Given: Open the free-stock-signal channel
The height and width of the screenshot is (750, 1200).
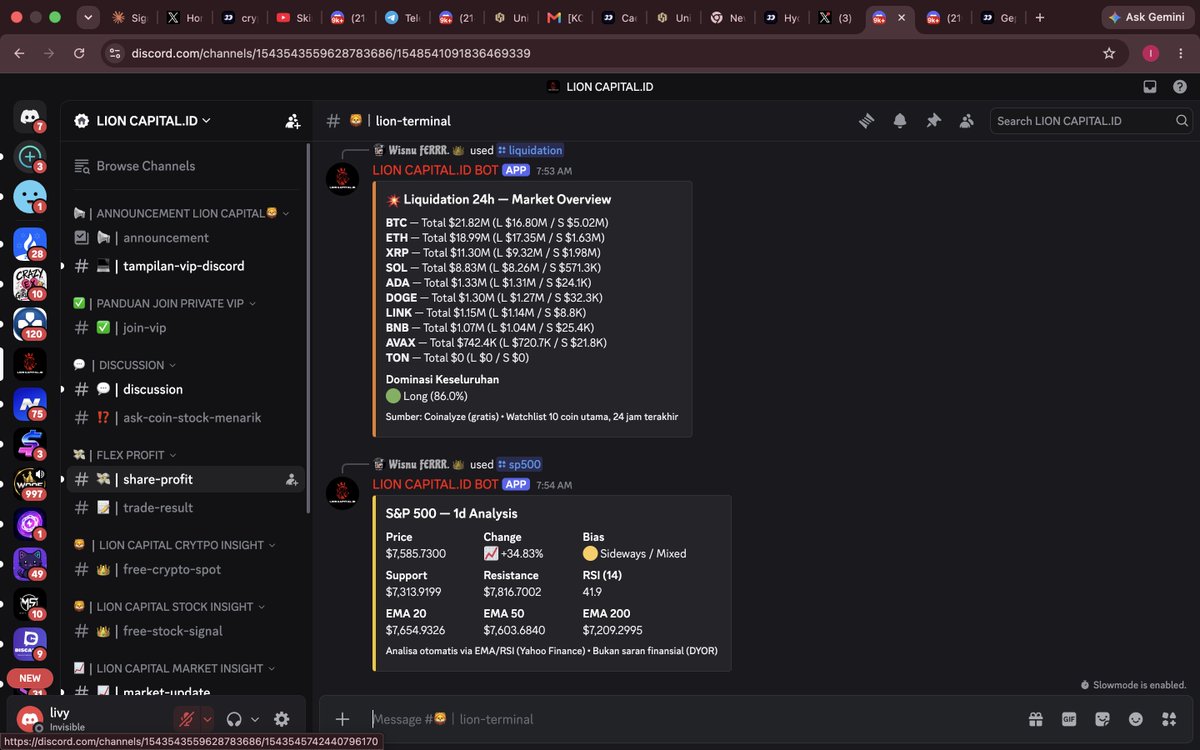Looking at the screenshot, I should click(x=186, y=631).
